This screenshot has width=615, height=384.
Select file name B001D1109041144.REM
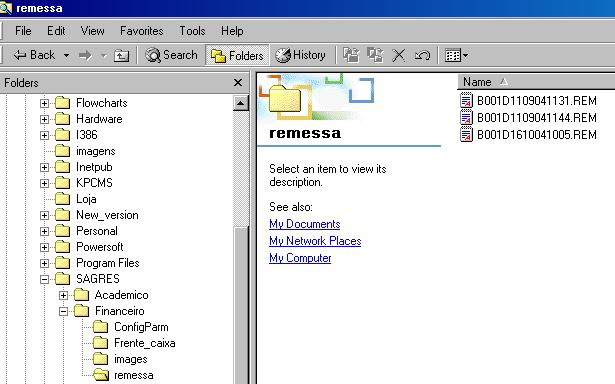(537, 118)
